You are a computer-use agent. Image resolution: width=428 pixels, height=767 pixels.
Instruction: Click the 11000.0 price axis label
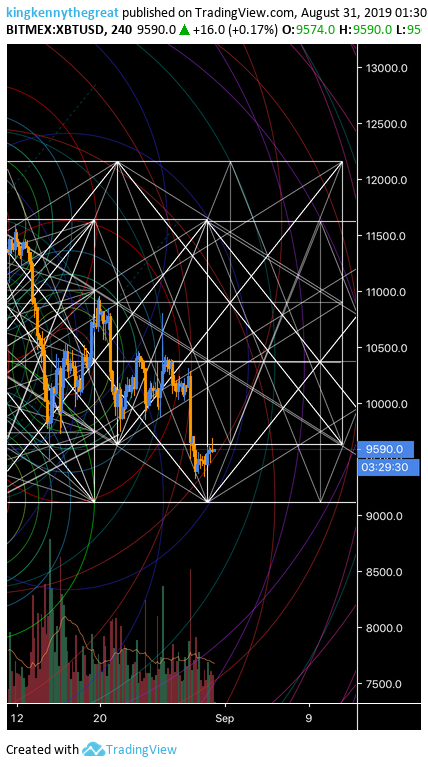386,292
